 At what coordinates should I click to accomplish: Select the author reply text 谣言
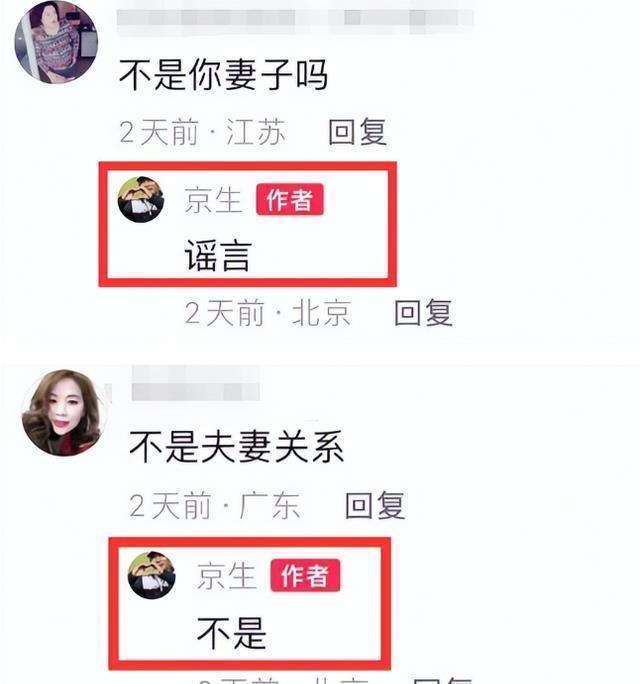[x=218, y=256]
